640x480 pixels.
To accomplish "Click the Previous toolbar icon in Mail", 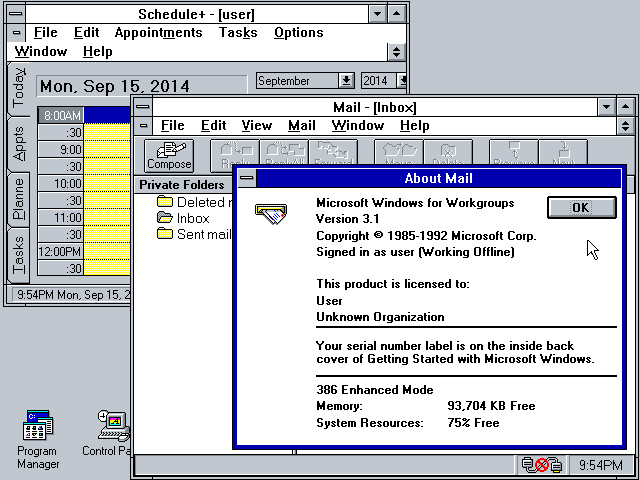I will pyautogui.click(x=514, y=153).
